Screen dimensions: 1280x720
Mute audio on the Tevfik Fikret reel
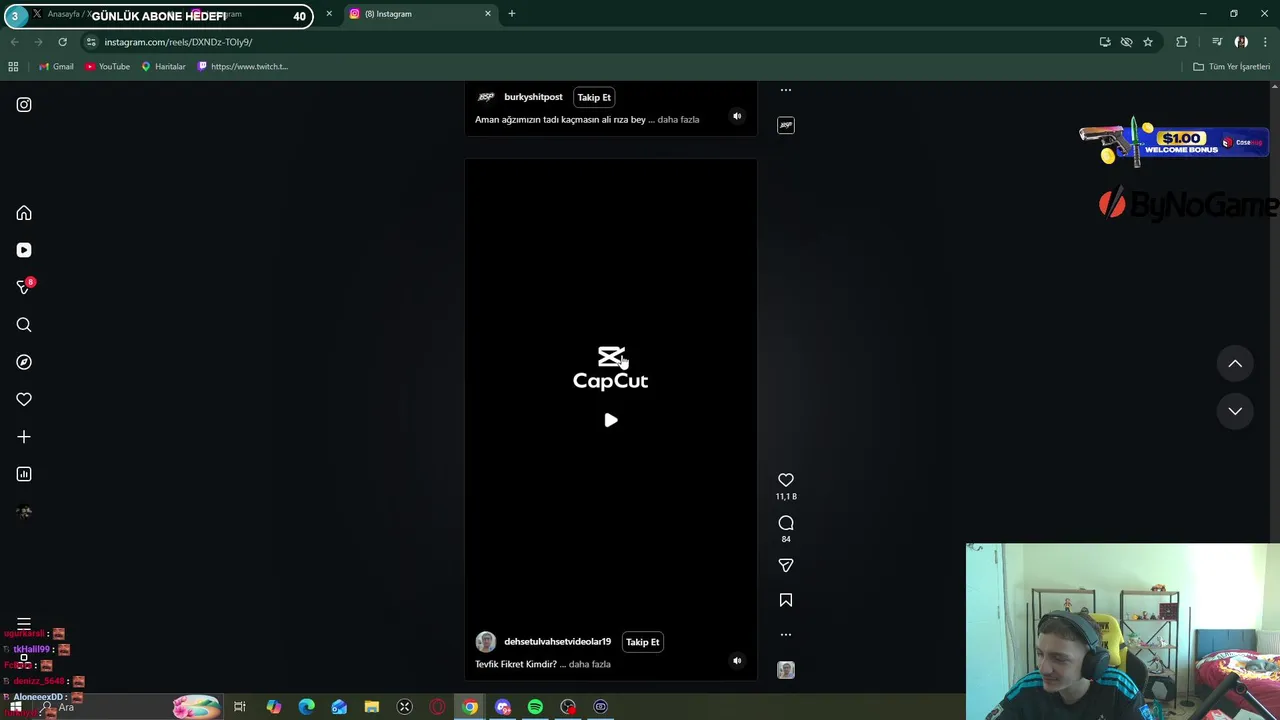[x=737, y=660]
